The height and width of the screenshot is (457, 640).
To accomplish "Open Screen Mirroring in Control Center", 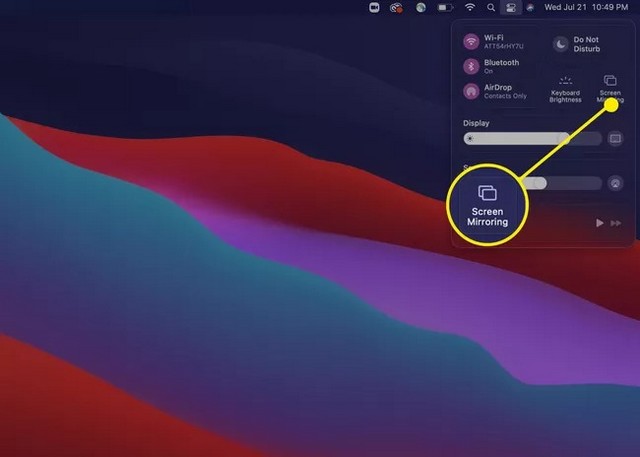I will pos(610,89).
